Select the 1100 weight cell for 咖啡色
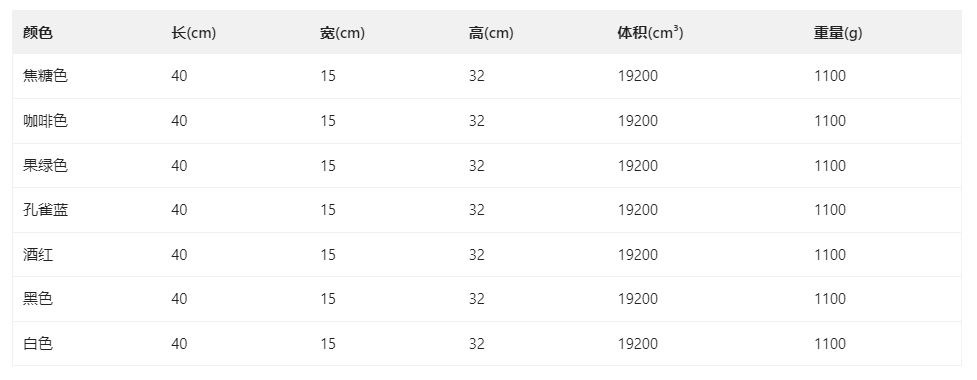Screen dimensions: 977x380 point(830,121)
